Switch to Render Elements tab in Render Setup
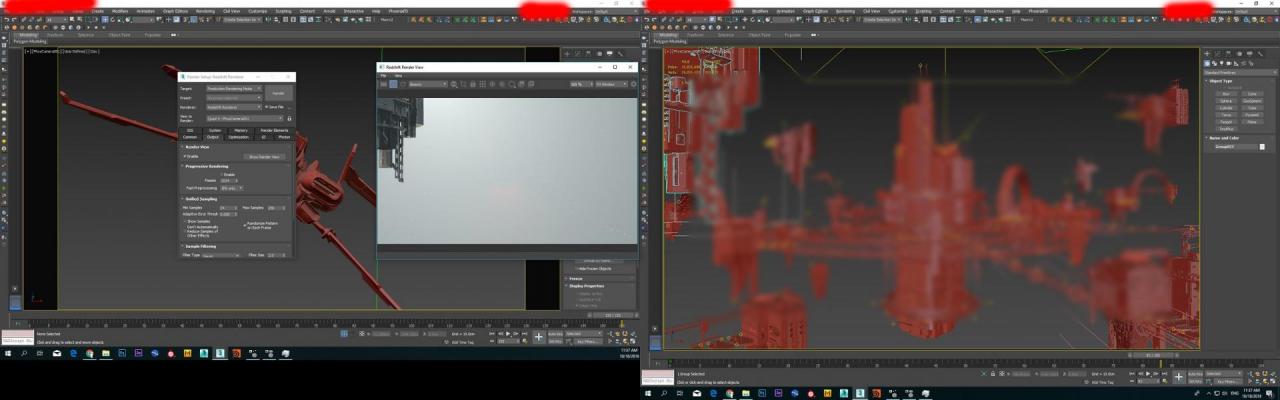The width and height of the screenshot is (1280, 400). [275, 130]
